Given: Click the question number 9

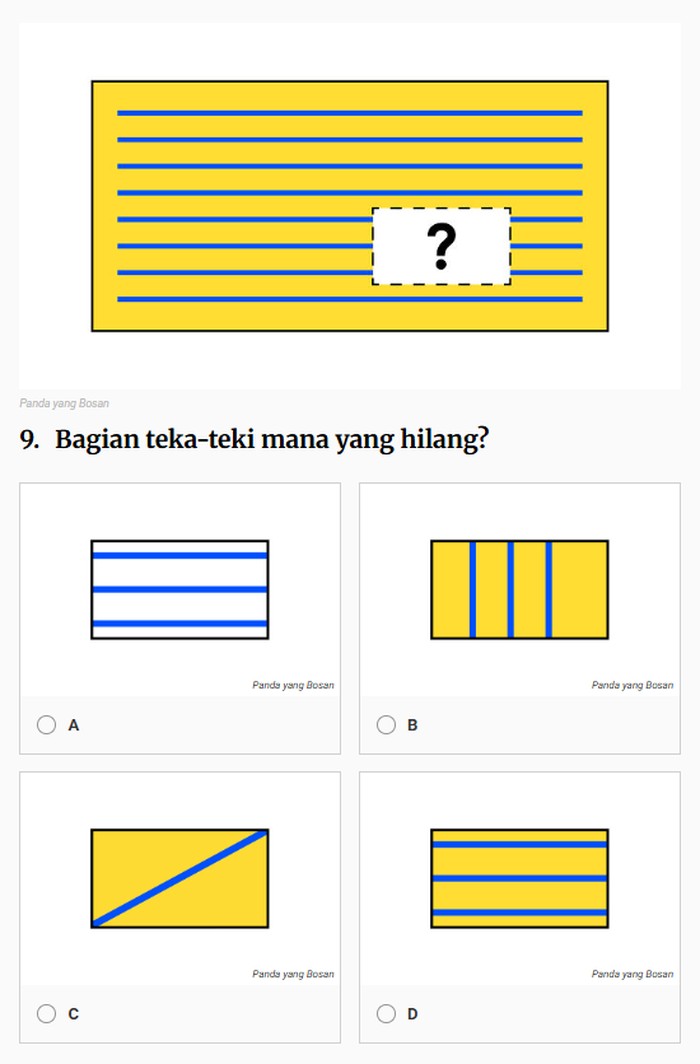Looking at the screenshot, I should tap(29, 440).
